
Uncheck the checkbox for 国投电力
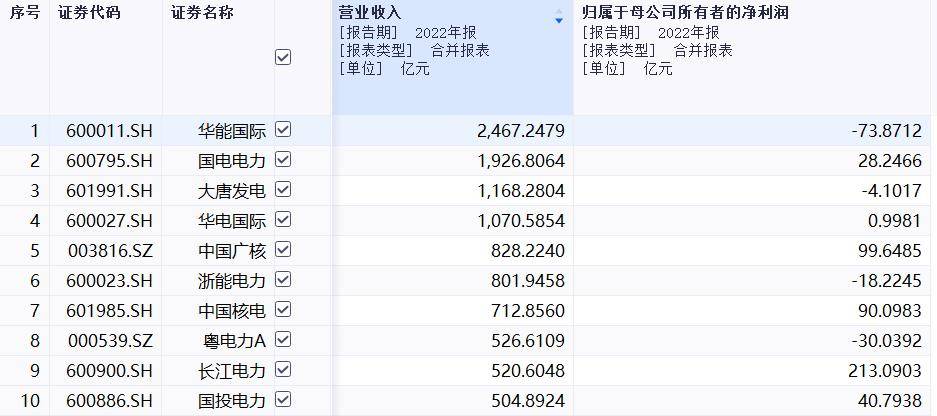[x=283, y=399]
